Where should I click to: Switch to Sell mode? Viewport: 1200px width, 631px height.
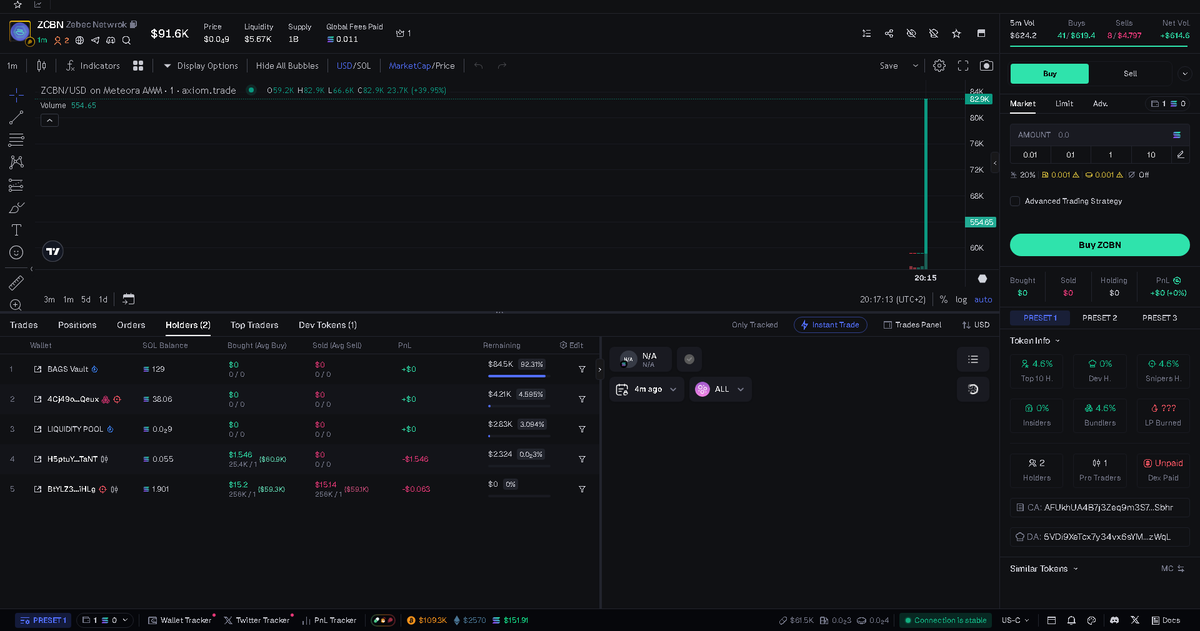[x=1130, y=73]
